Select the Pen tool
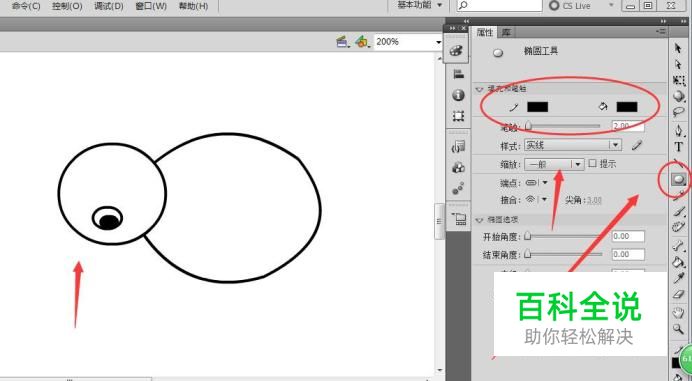This screenshot has height=381, width=692. (x=679, y=130)
